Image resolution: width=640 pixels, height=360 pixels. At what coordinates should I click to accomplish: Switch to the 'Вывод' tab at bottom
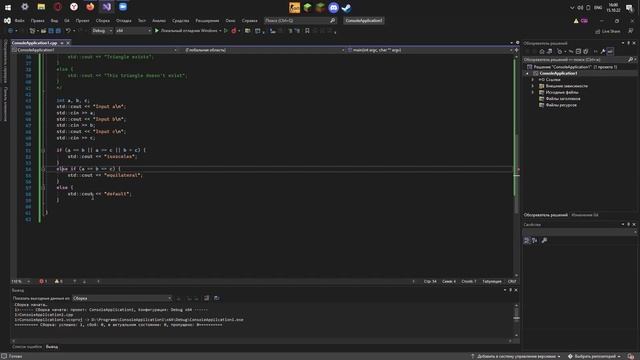[51, 347]
